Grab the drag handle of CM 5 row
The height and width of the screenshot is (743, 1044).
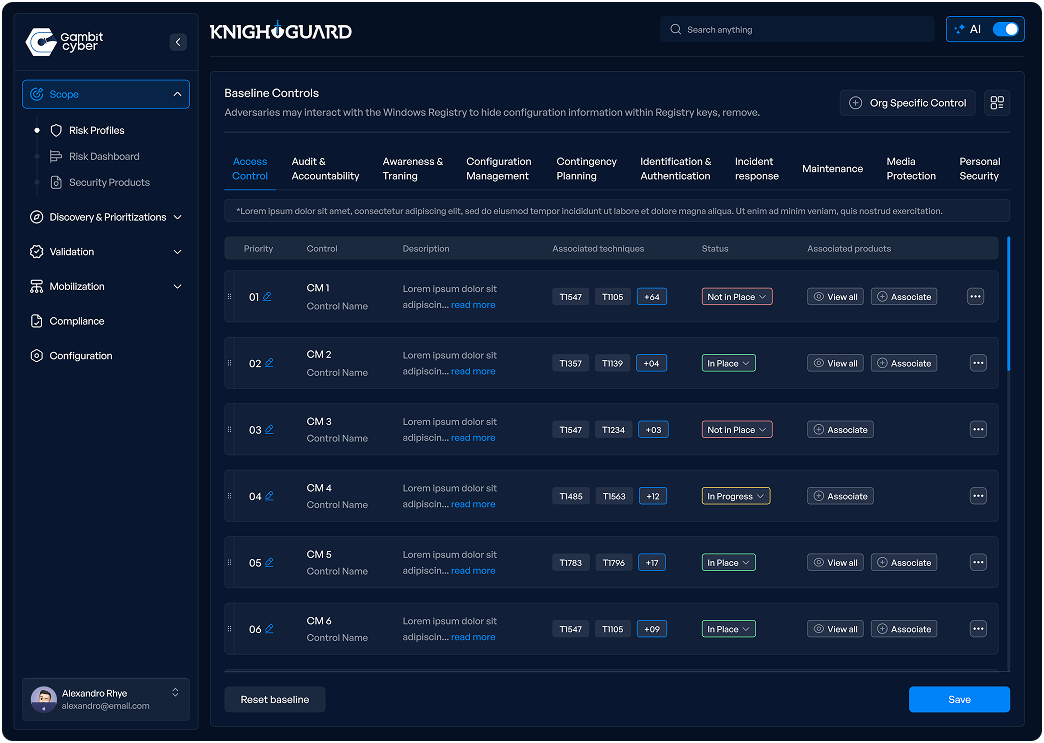point(230,563)
